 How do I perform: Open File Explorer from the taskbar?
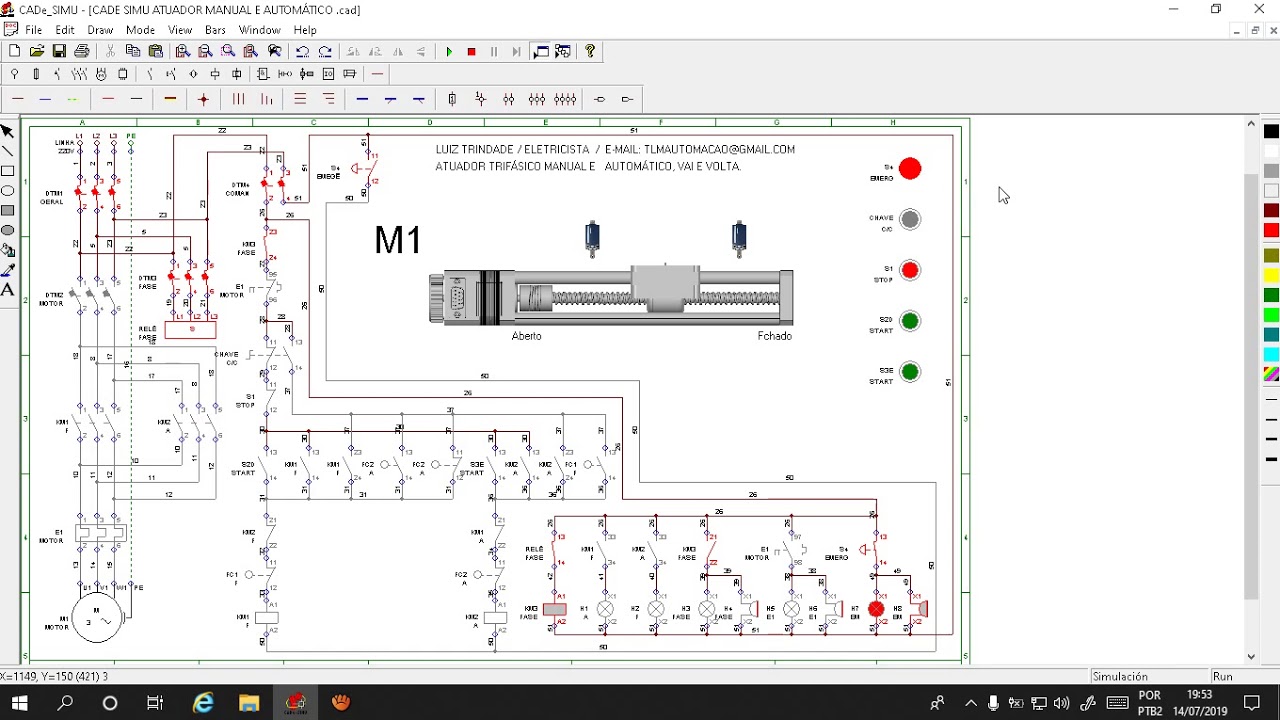coord(249,703)
